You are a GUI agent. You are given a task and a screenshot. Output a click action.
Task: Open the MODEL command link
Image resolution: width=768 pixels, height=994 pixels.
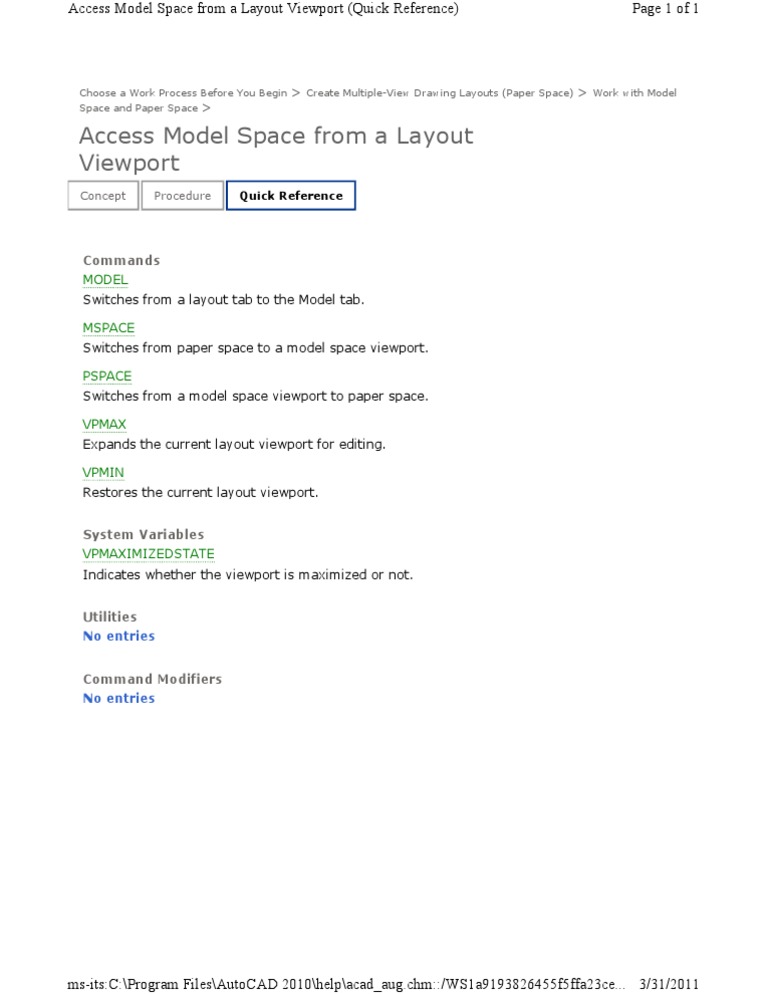click(x=105, y=280)
